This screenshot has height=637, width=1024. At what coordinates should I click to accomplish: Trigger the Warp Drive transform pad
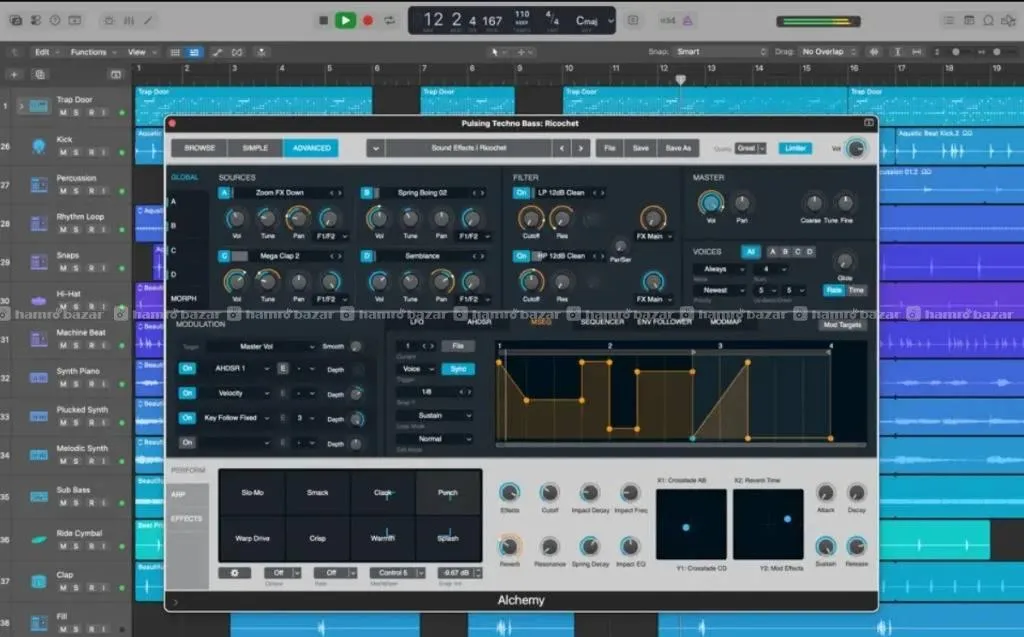point(252,538)
